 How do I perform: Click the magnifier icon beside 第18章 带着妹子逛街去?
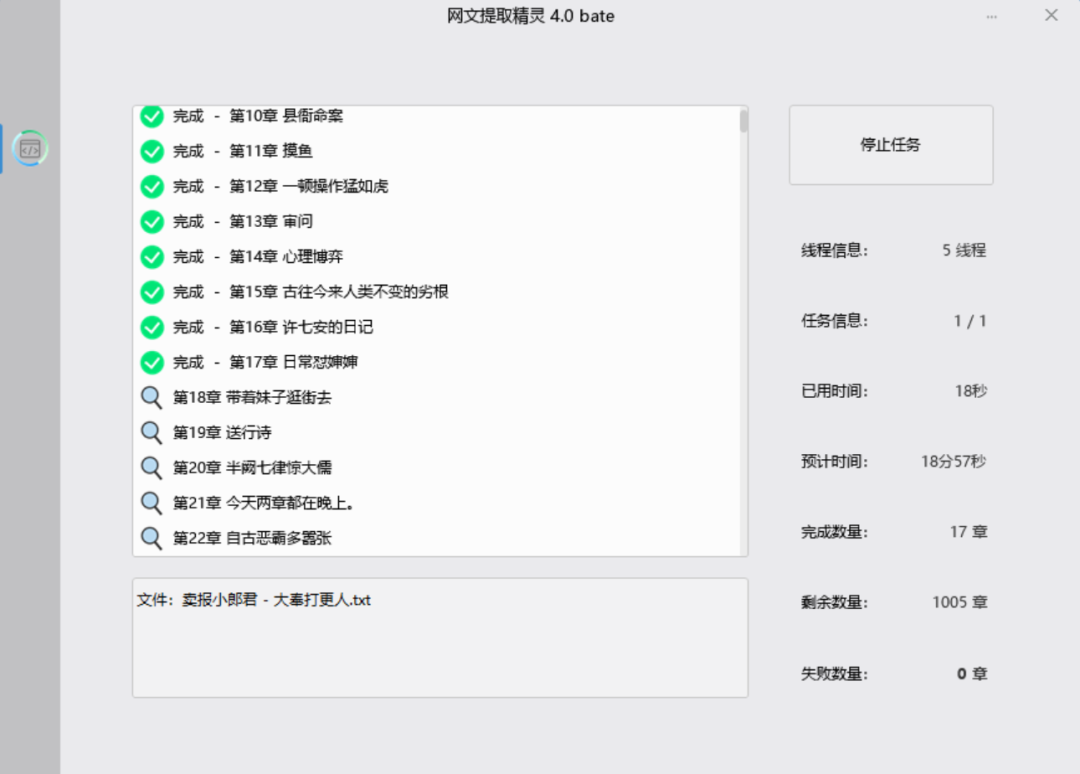tap(151, 397)
